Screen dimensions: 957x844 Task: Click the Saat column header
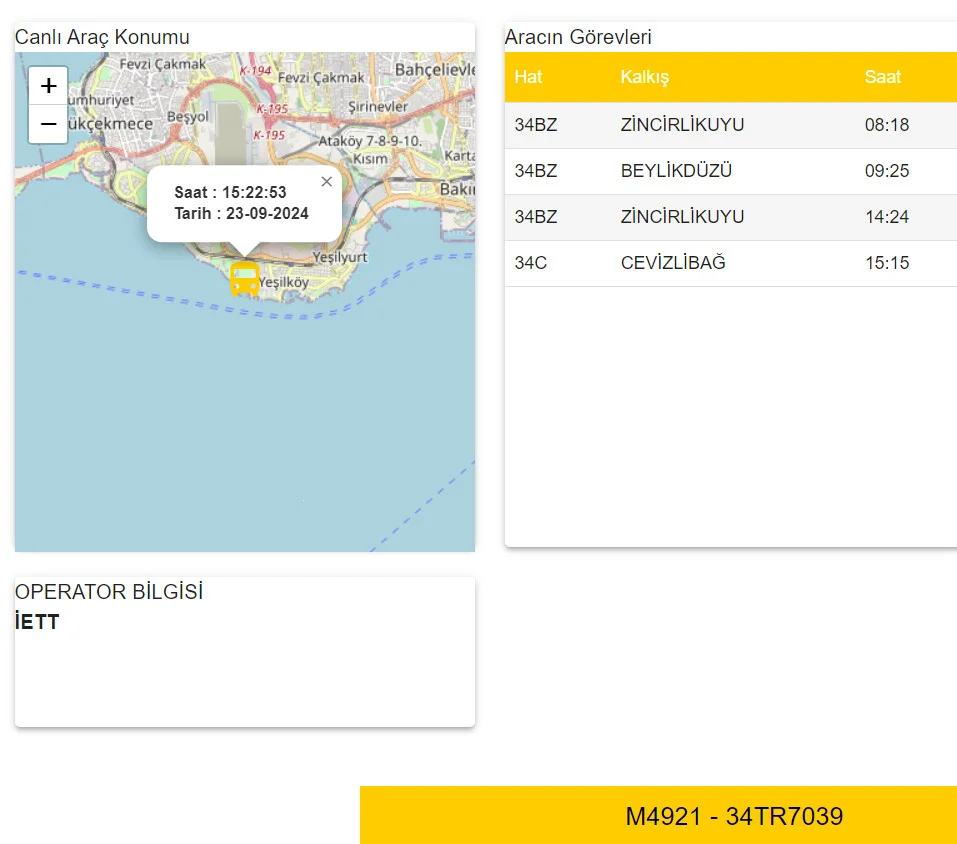[882, 77]
